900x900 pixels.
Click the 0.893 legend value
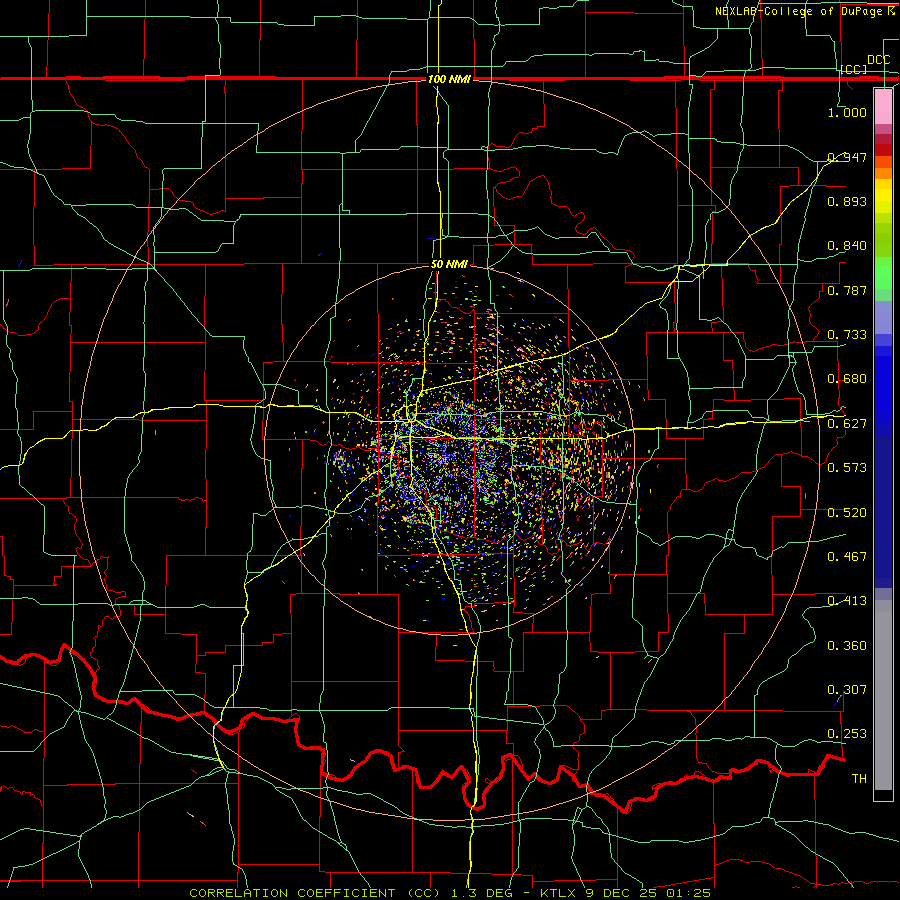coord(847,201)
